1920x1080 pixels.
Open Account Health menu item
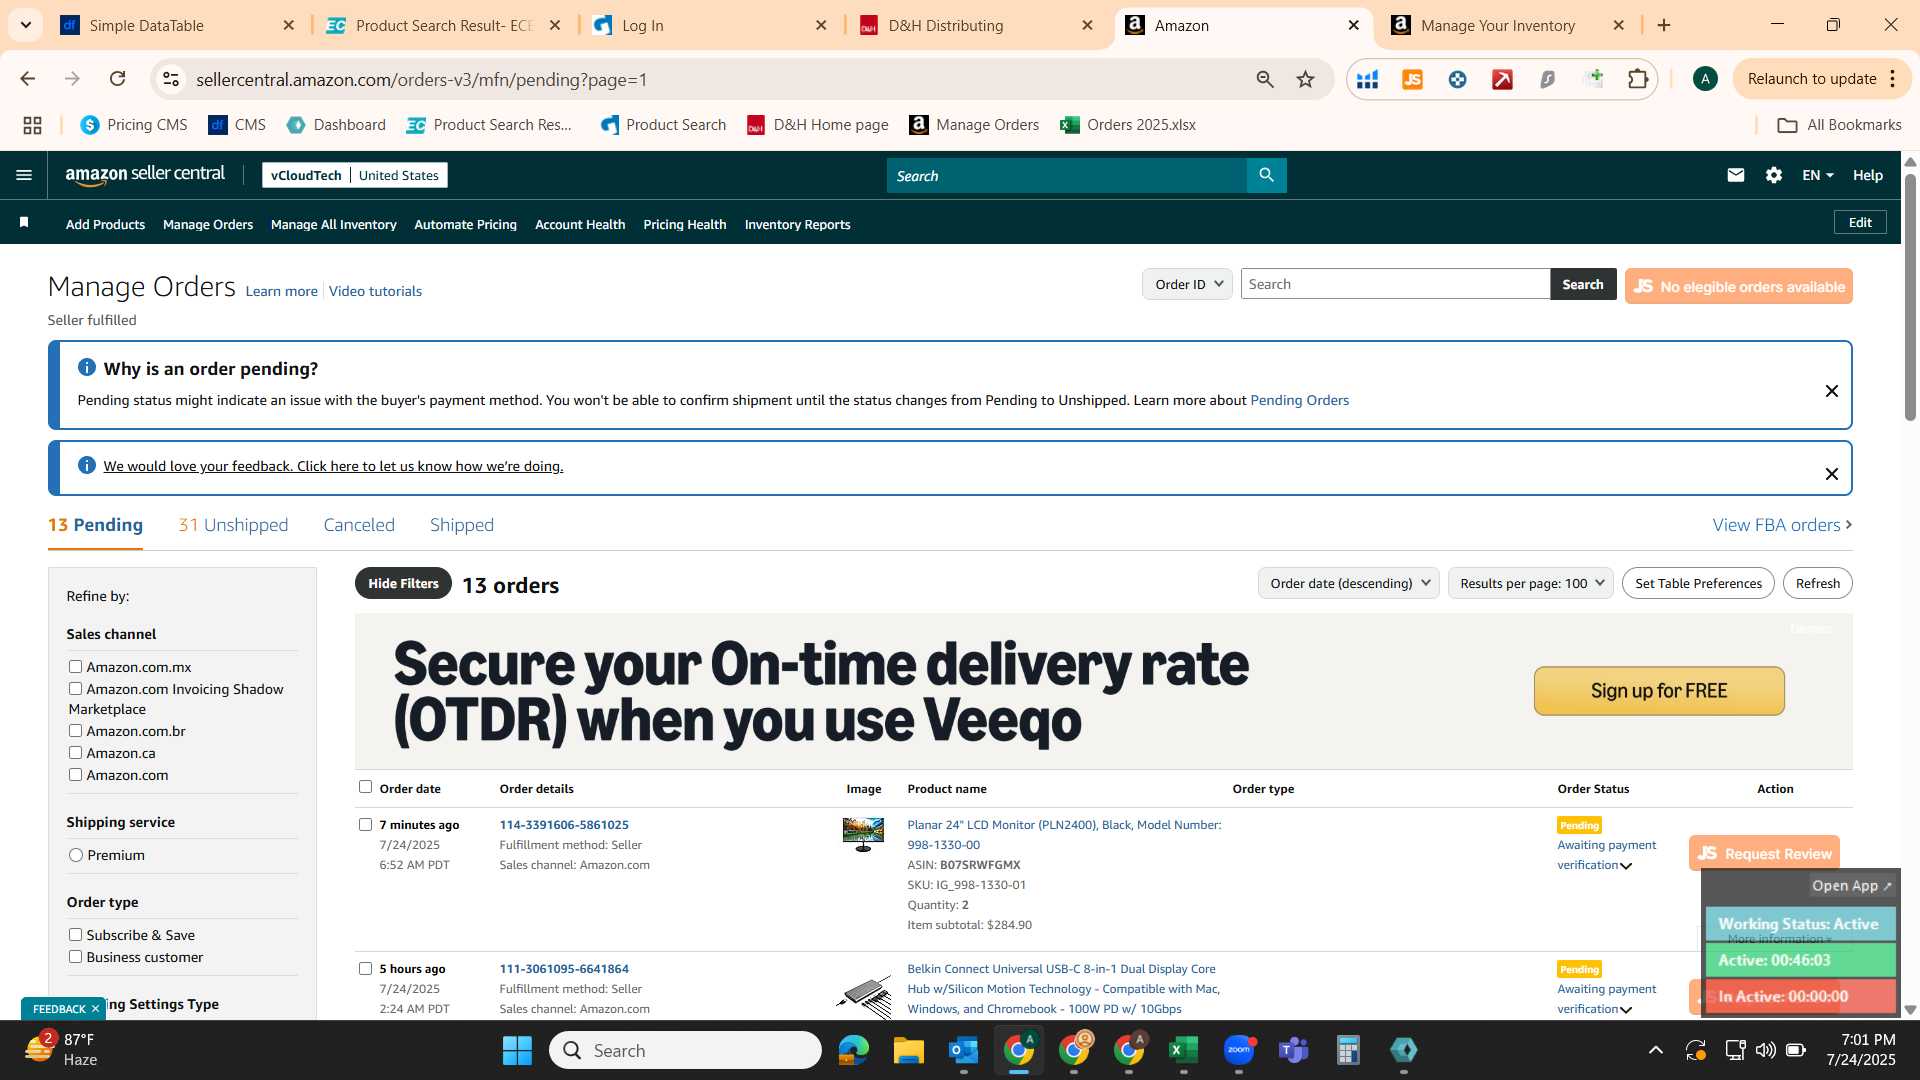(x=580, y=224)
